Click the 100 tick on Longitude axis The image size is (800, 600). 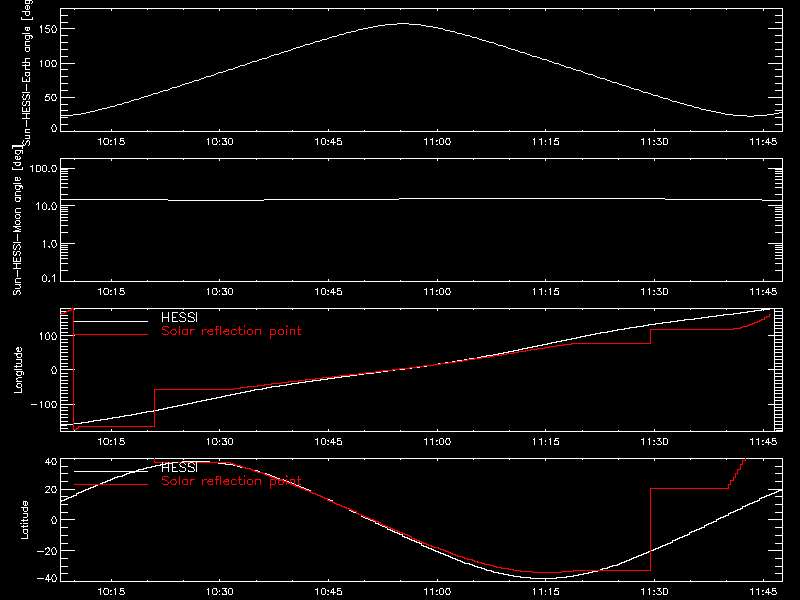(47, 336)
